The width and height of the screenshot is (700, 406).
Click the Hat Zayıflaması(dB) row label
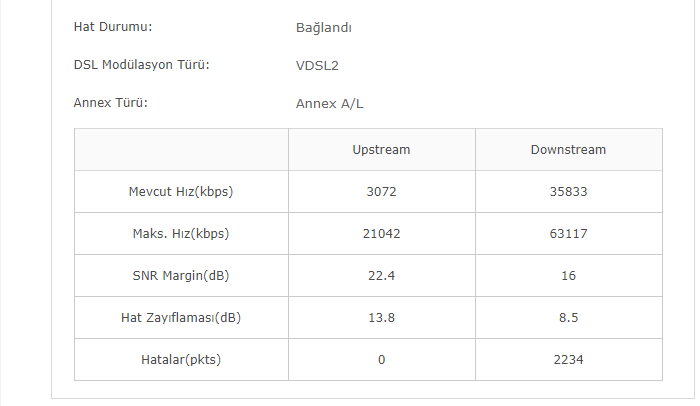(x=181, y=318)
